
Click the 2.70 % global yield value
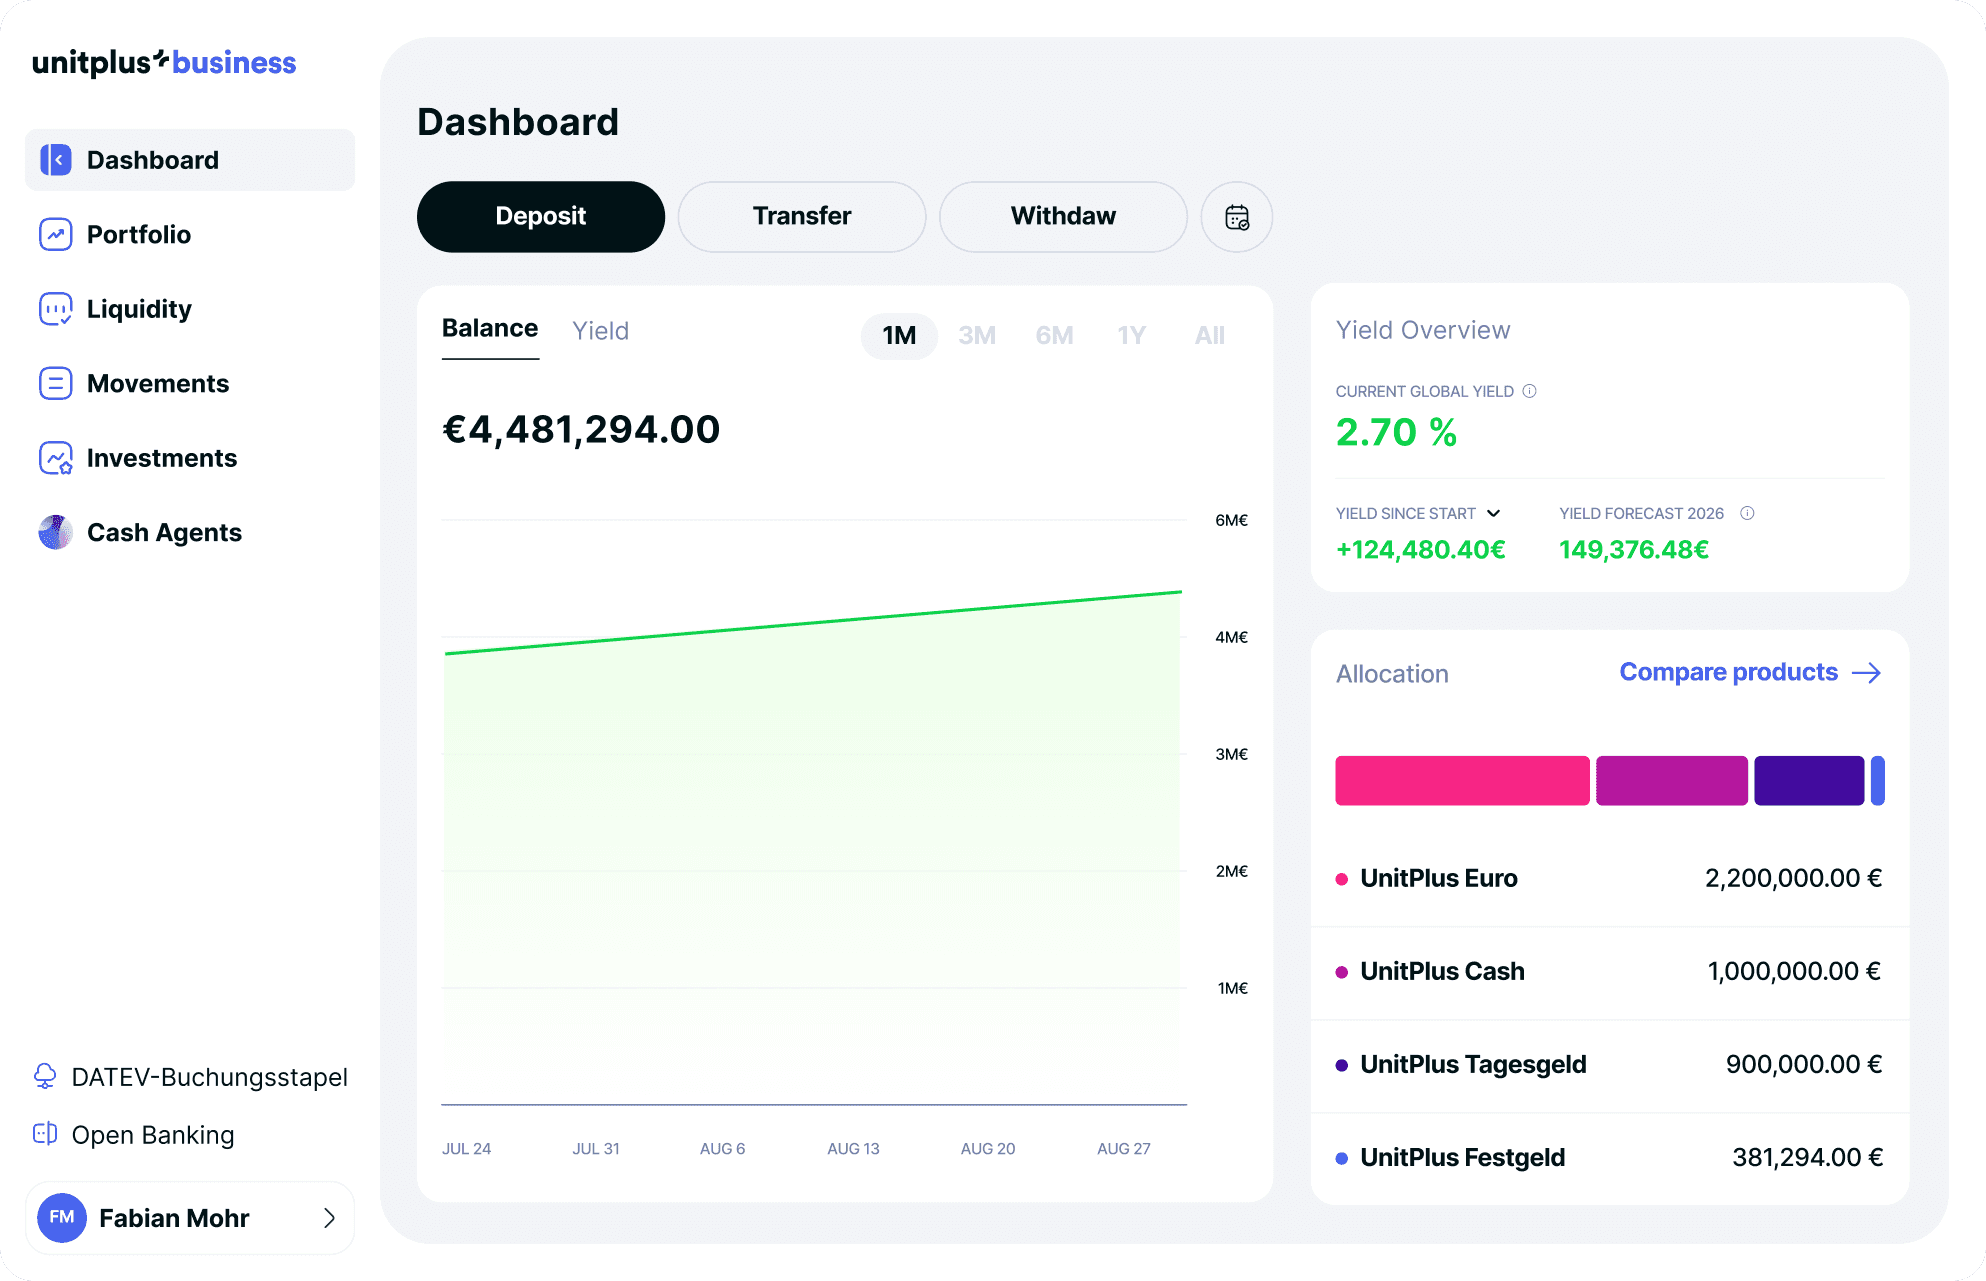(1396, 432)
